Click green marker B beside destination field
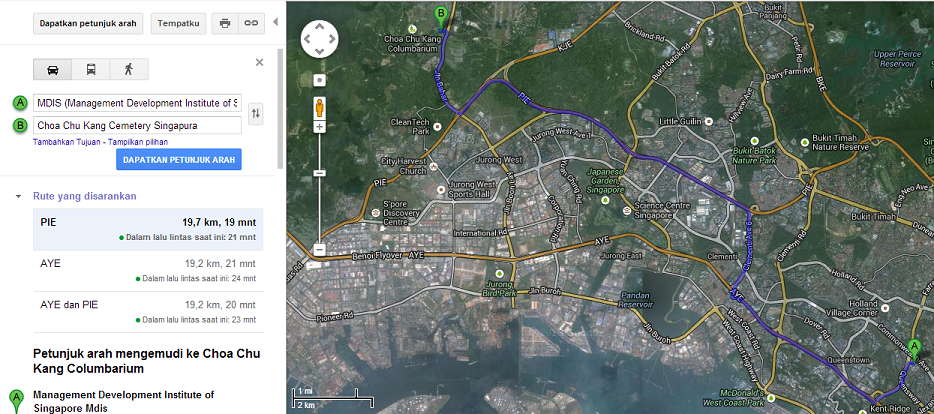 tap(21, 126)
